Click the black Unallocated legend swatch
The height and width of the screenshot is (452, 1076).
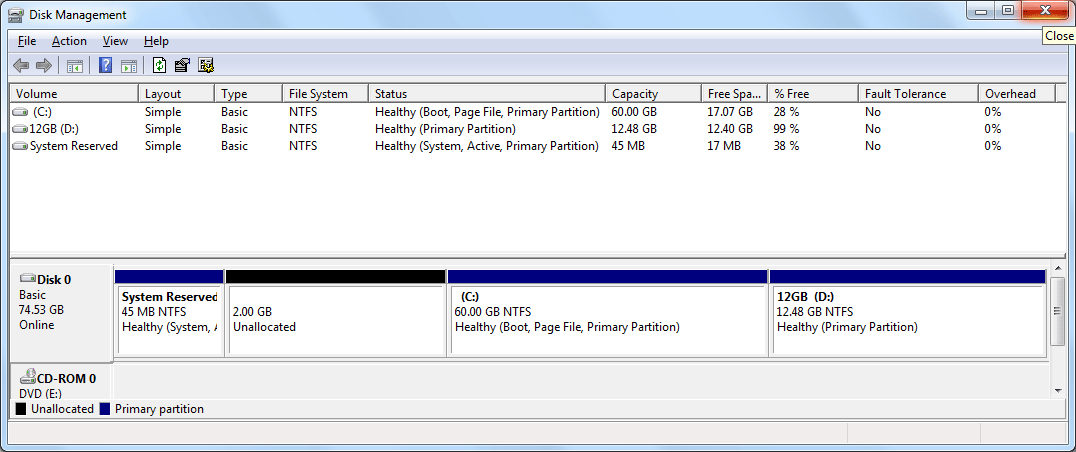[21, 409]
